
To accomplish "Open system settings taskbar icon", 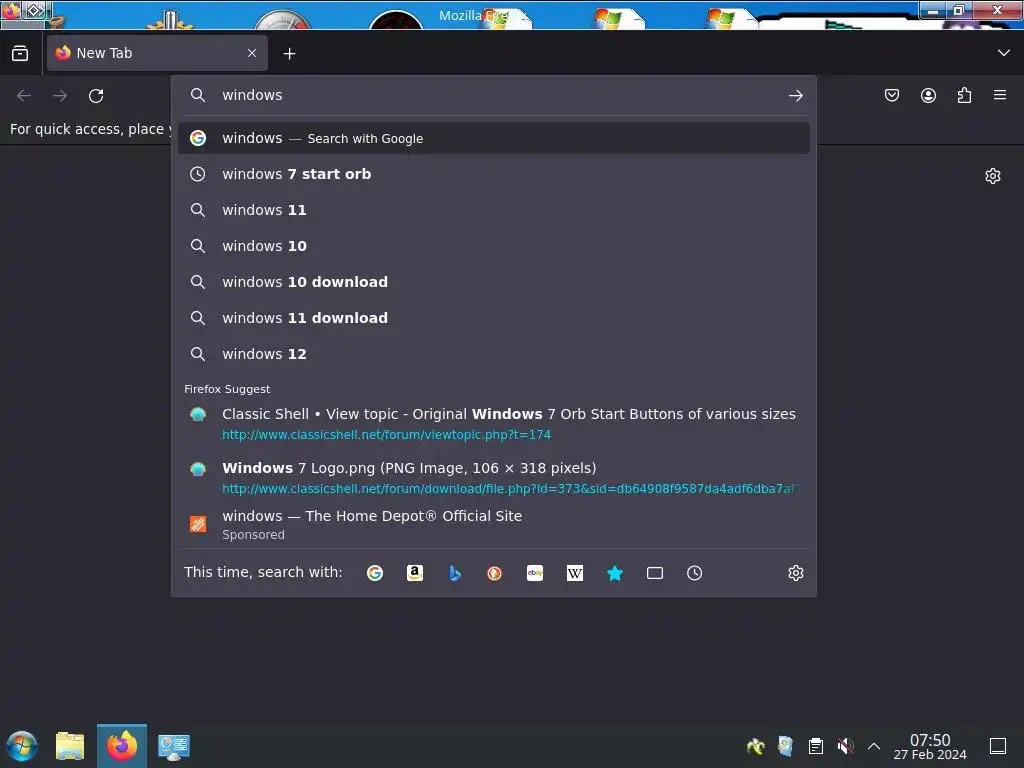I will (174, 746).
